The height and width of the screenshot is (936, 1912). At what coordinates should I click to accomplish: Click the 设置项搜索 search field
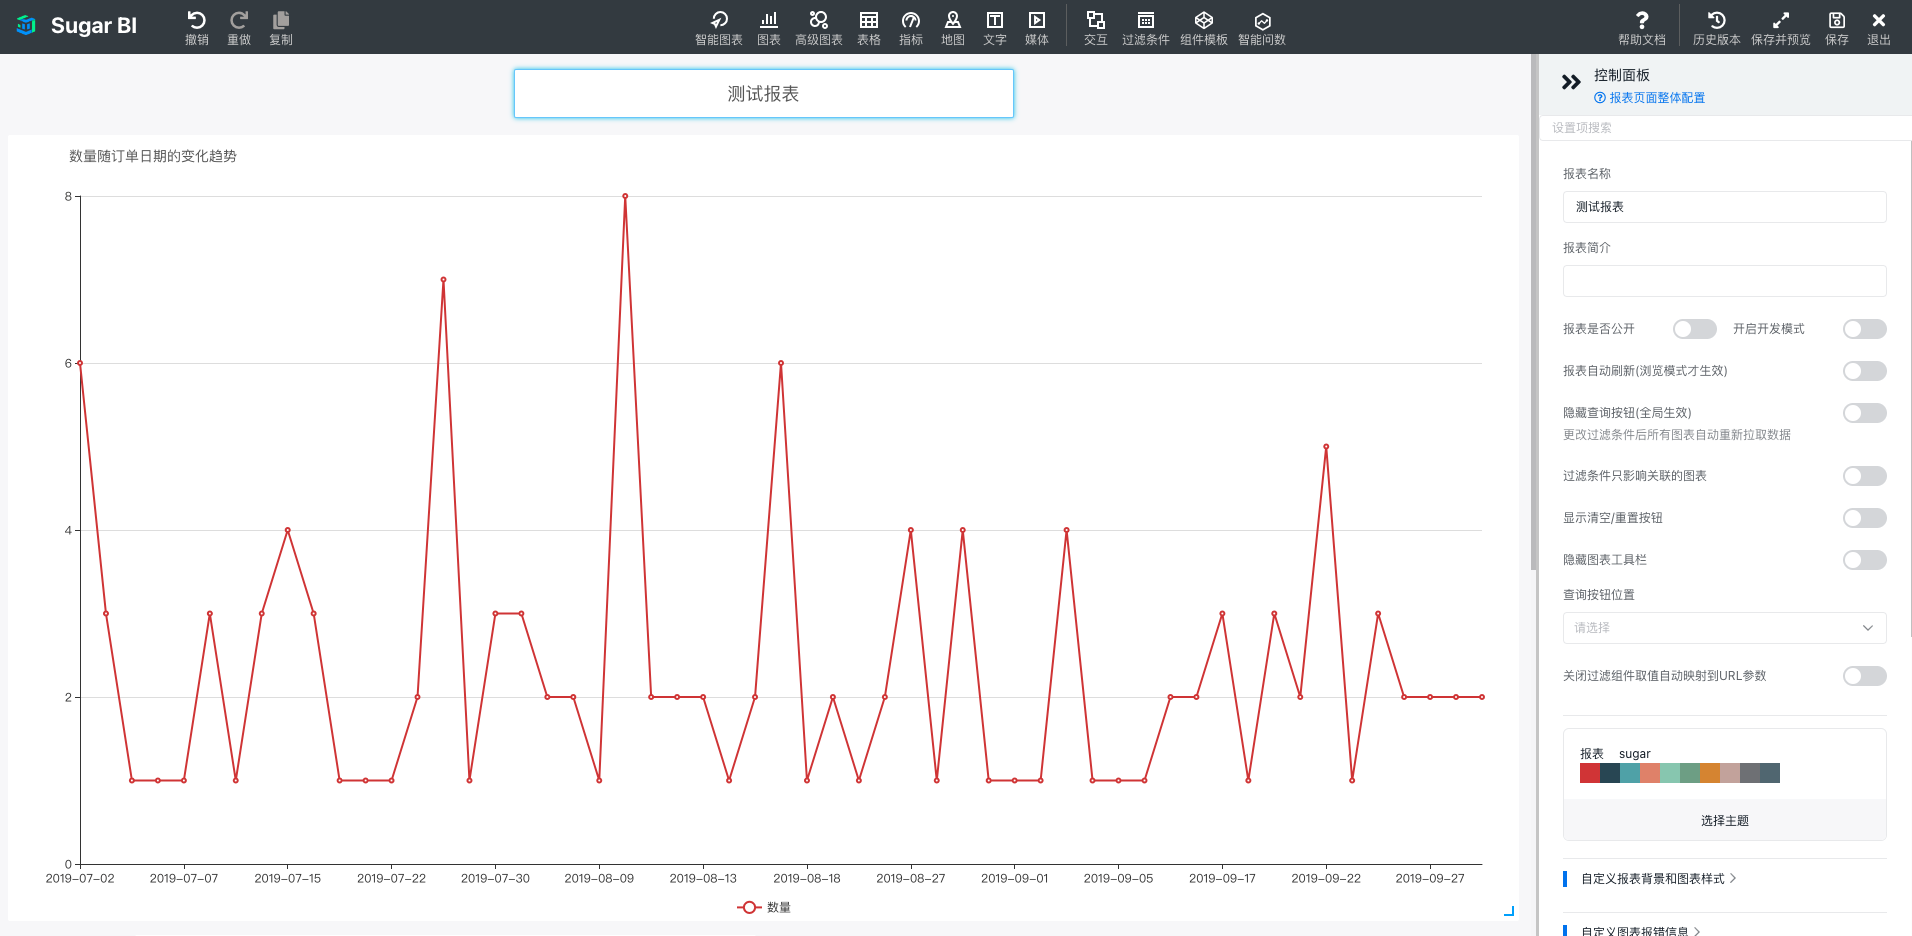1725,128
